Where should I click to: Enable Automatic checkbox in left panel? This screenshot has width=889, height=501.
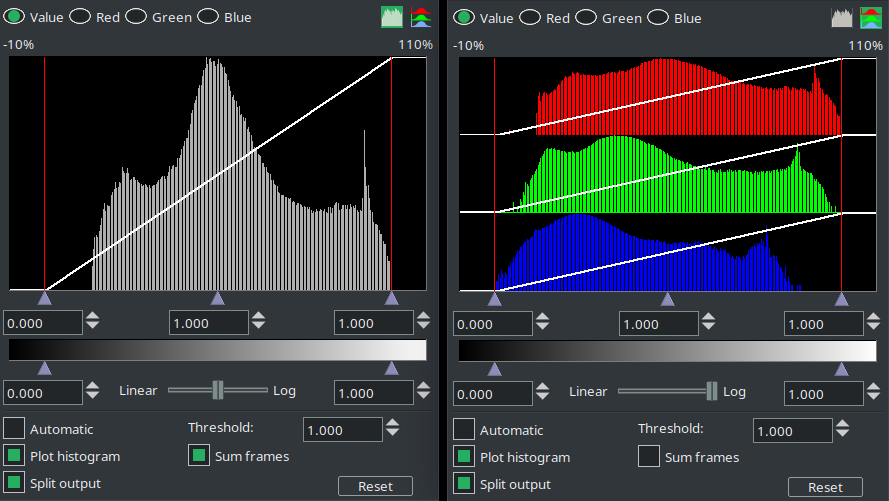tap(14, 429)
